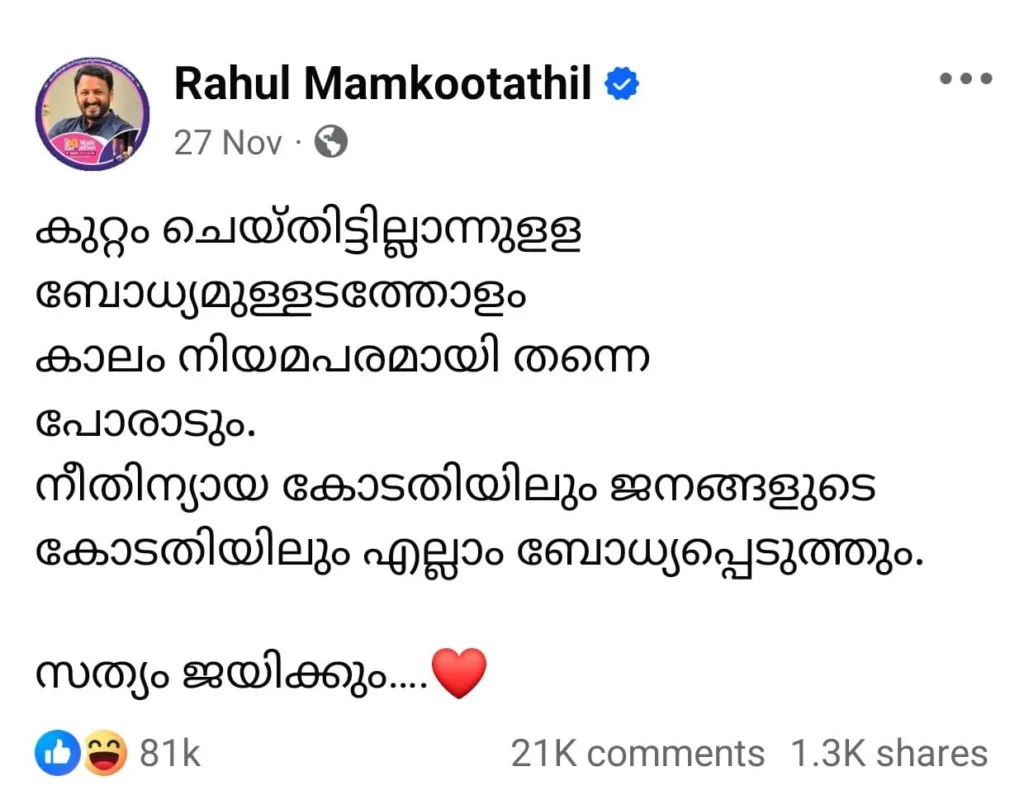Click the word നീതിന്യായ in the post
The width and height of the screenshot is (1024, 809).
point(150,488)
